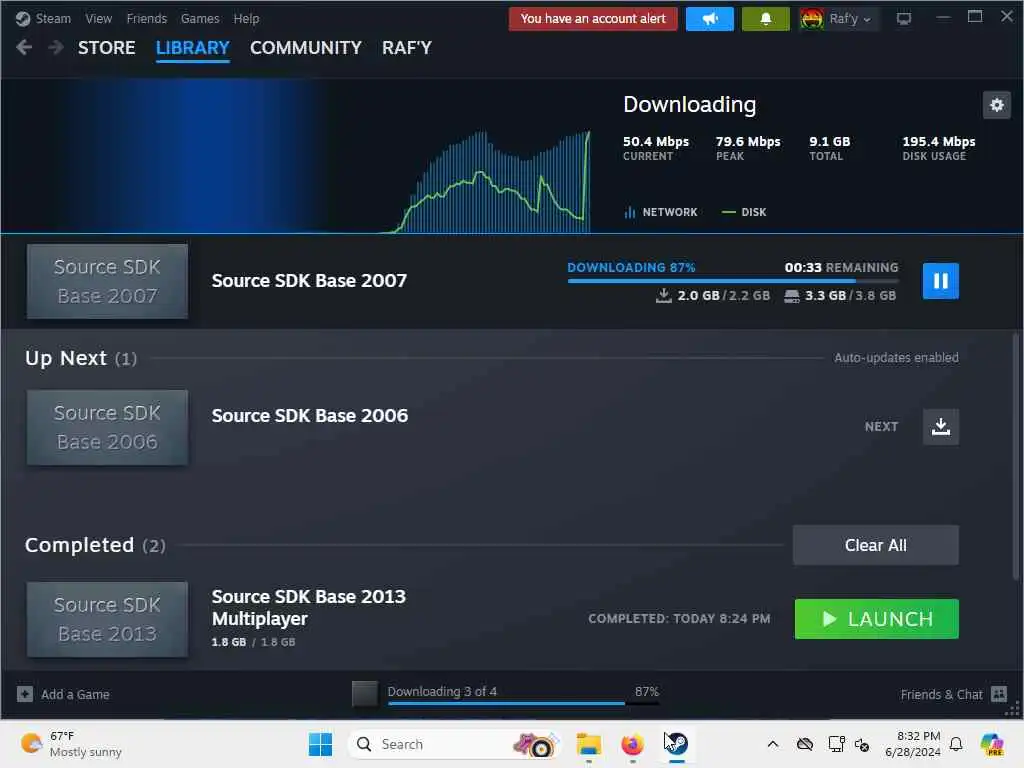Switch to COMMUNITY tab

click(306, 48)
